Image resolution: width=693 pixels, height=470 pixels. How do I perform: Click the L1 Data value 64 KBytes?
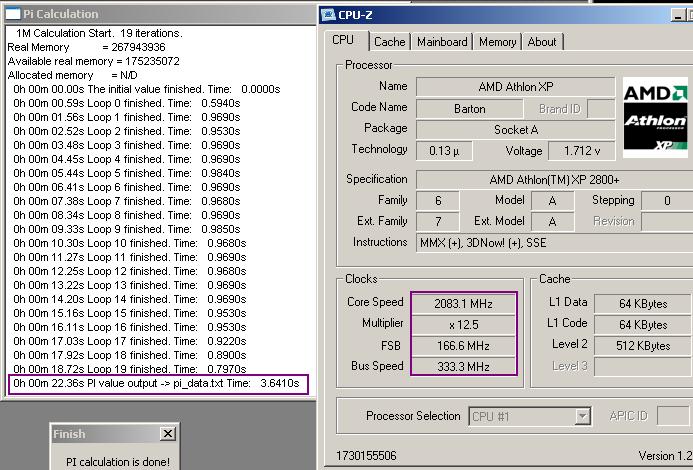643,304
